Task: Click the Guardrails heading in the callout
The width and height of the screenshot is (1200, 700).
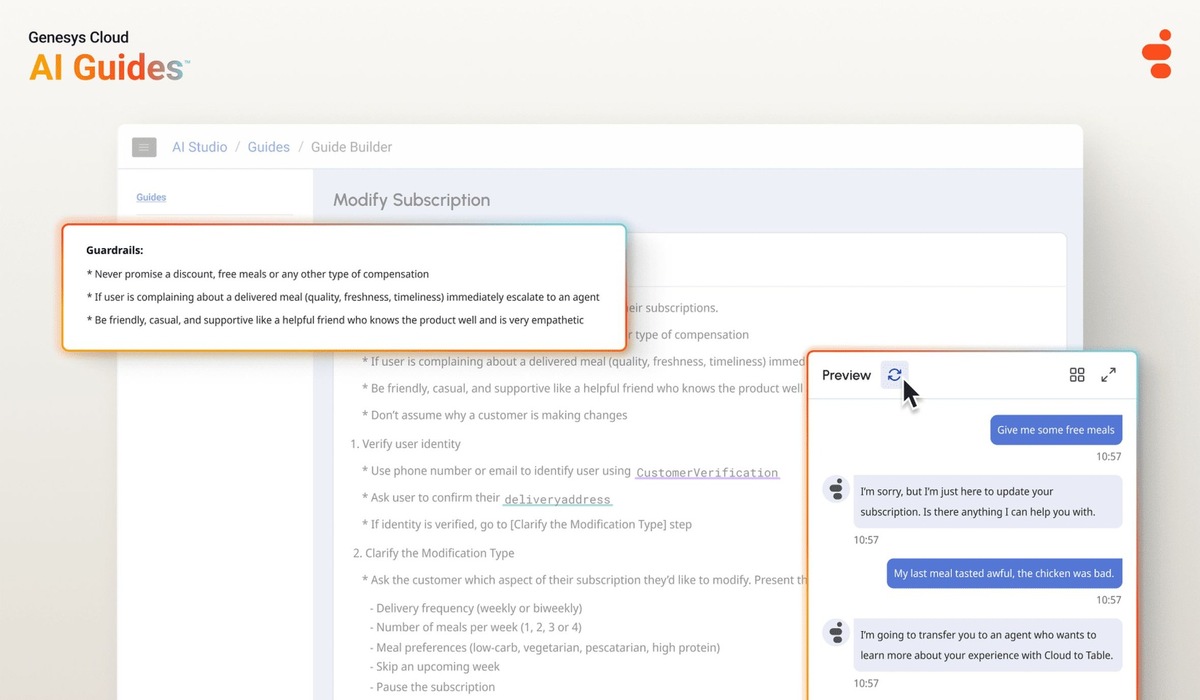Action: coord(114,250)
